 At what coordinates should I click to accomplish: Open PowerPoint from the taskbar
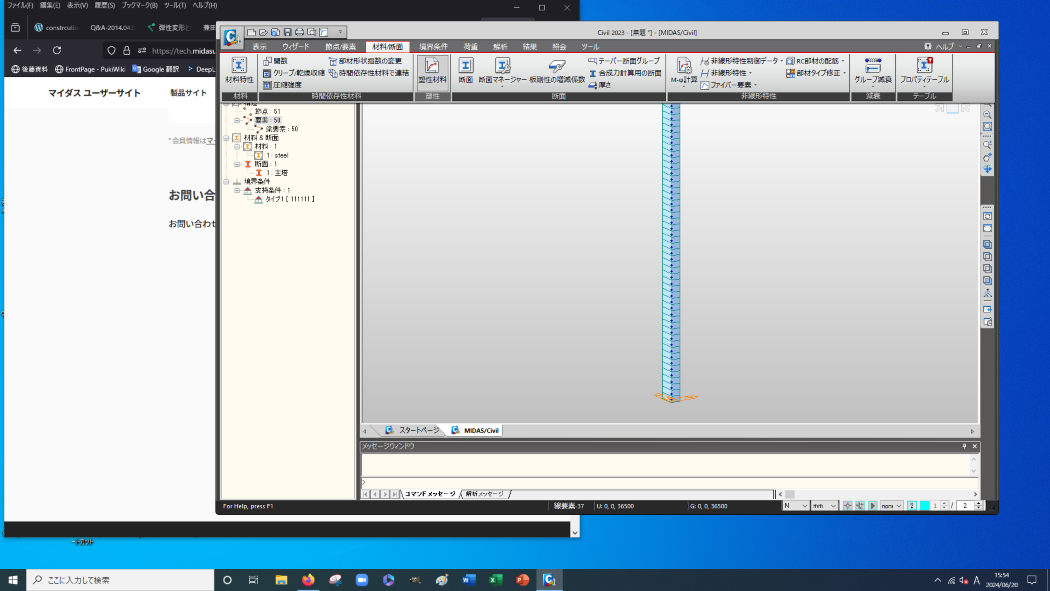point(522,580)
